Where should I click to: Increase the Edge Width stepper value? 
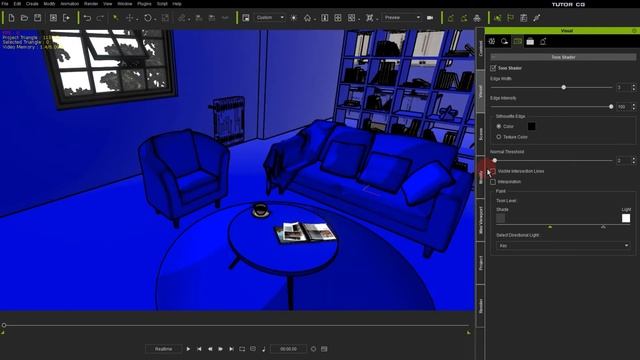coord(633,86)
